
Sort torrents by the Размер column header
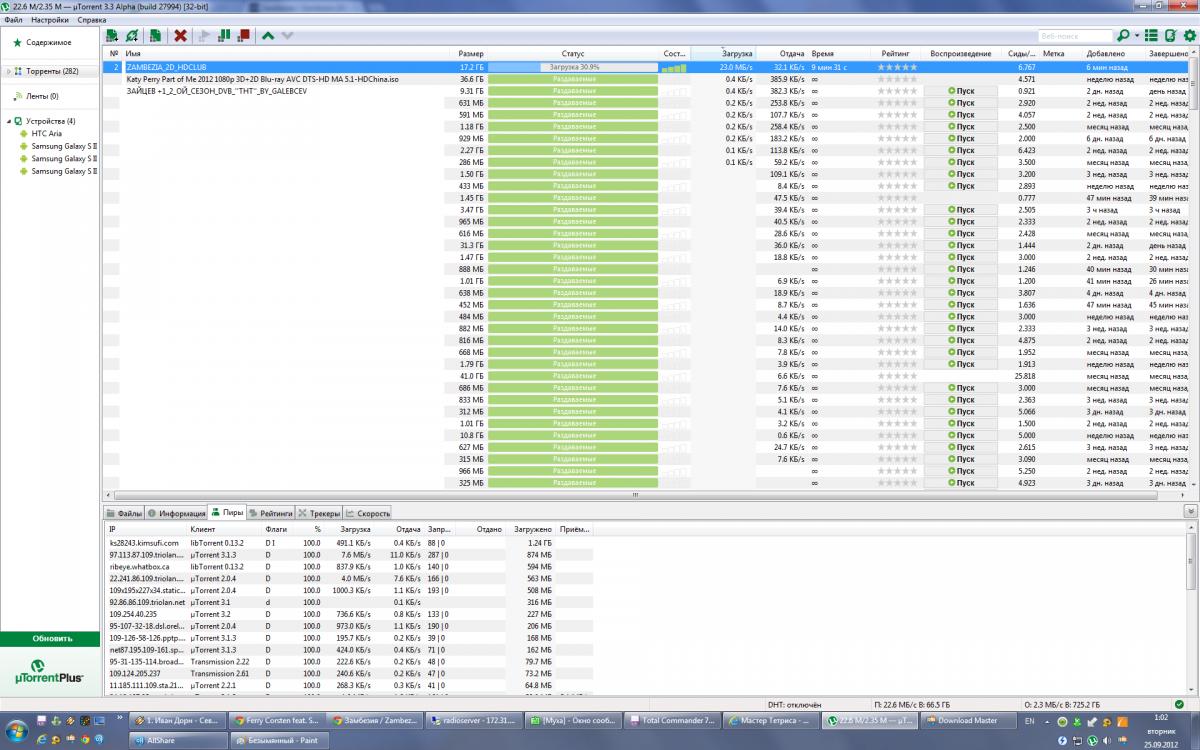pyautogui.click(x=470, y=53)
